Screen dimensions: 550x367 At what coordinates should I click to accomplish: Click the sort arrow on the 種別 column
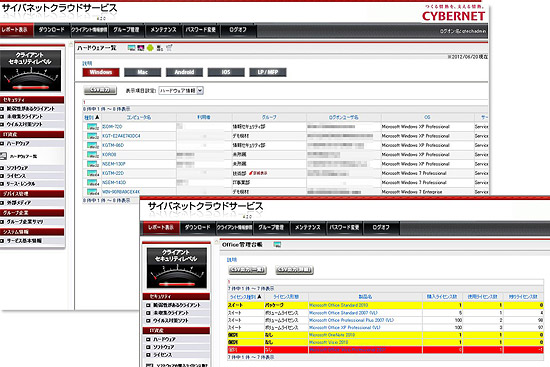pos(97,117)
